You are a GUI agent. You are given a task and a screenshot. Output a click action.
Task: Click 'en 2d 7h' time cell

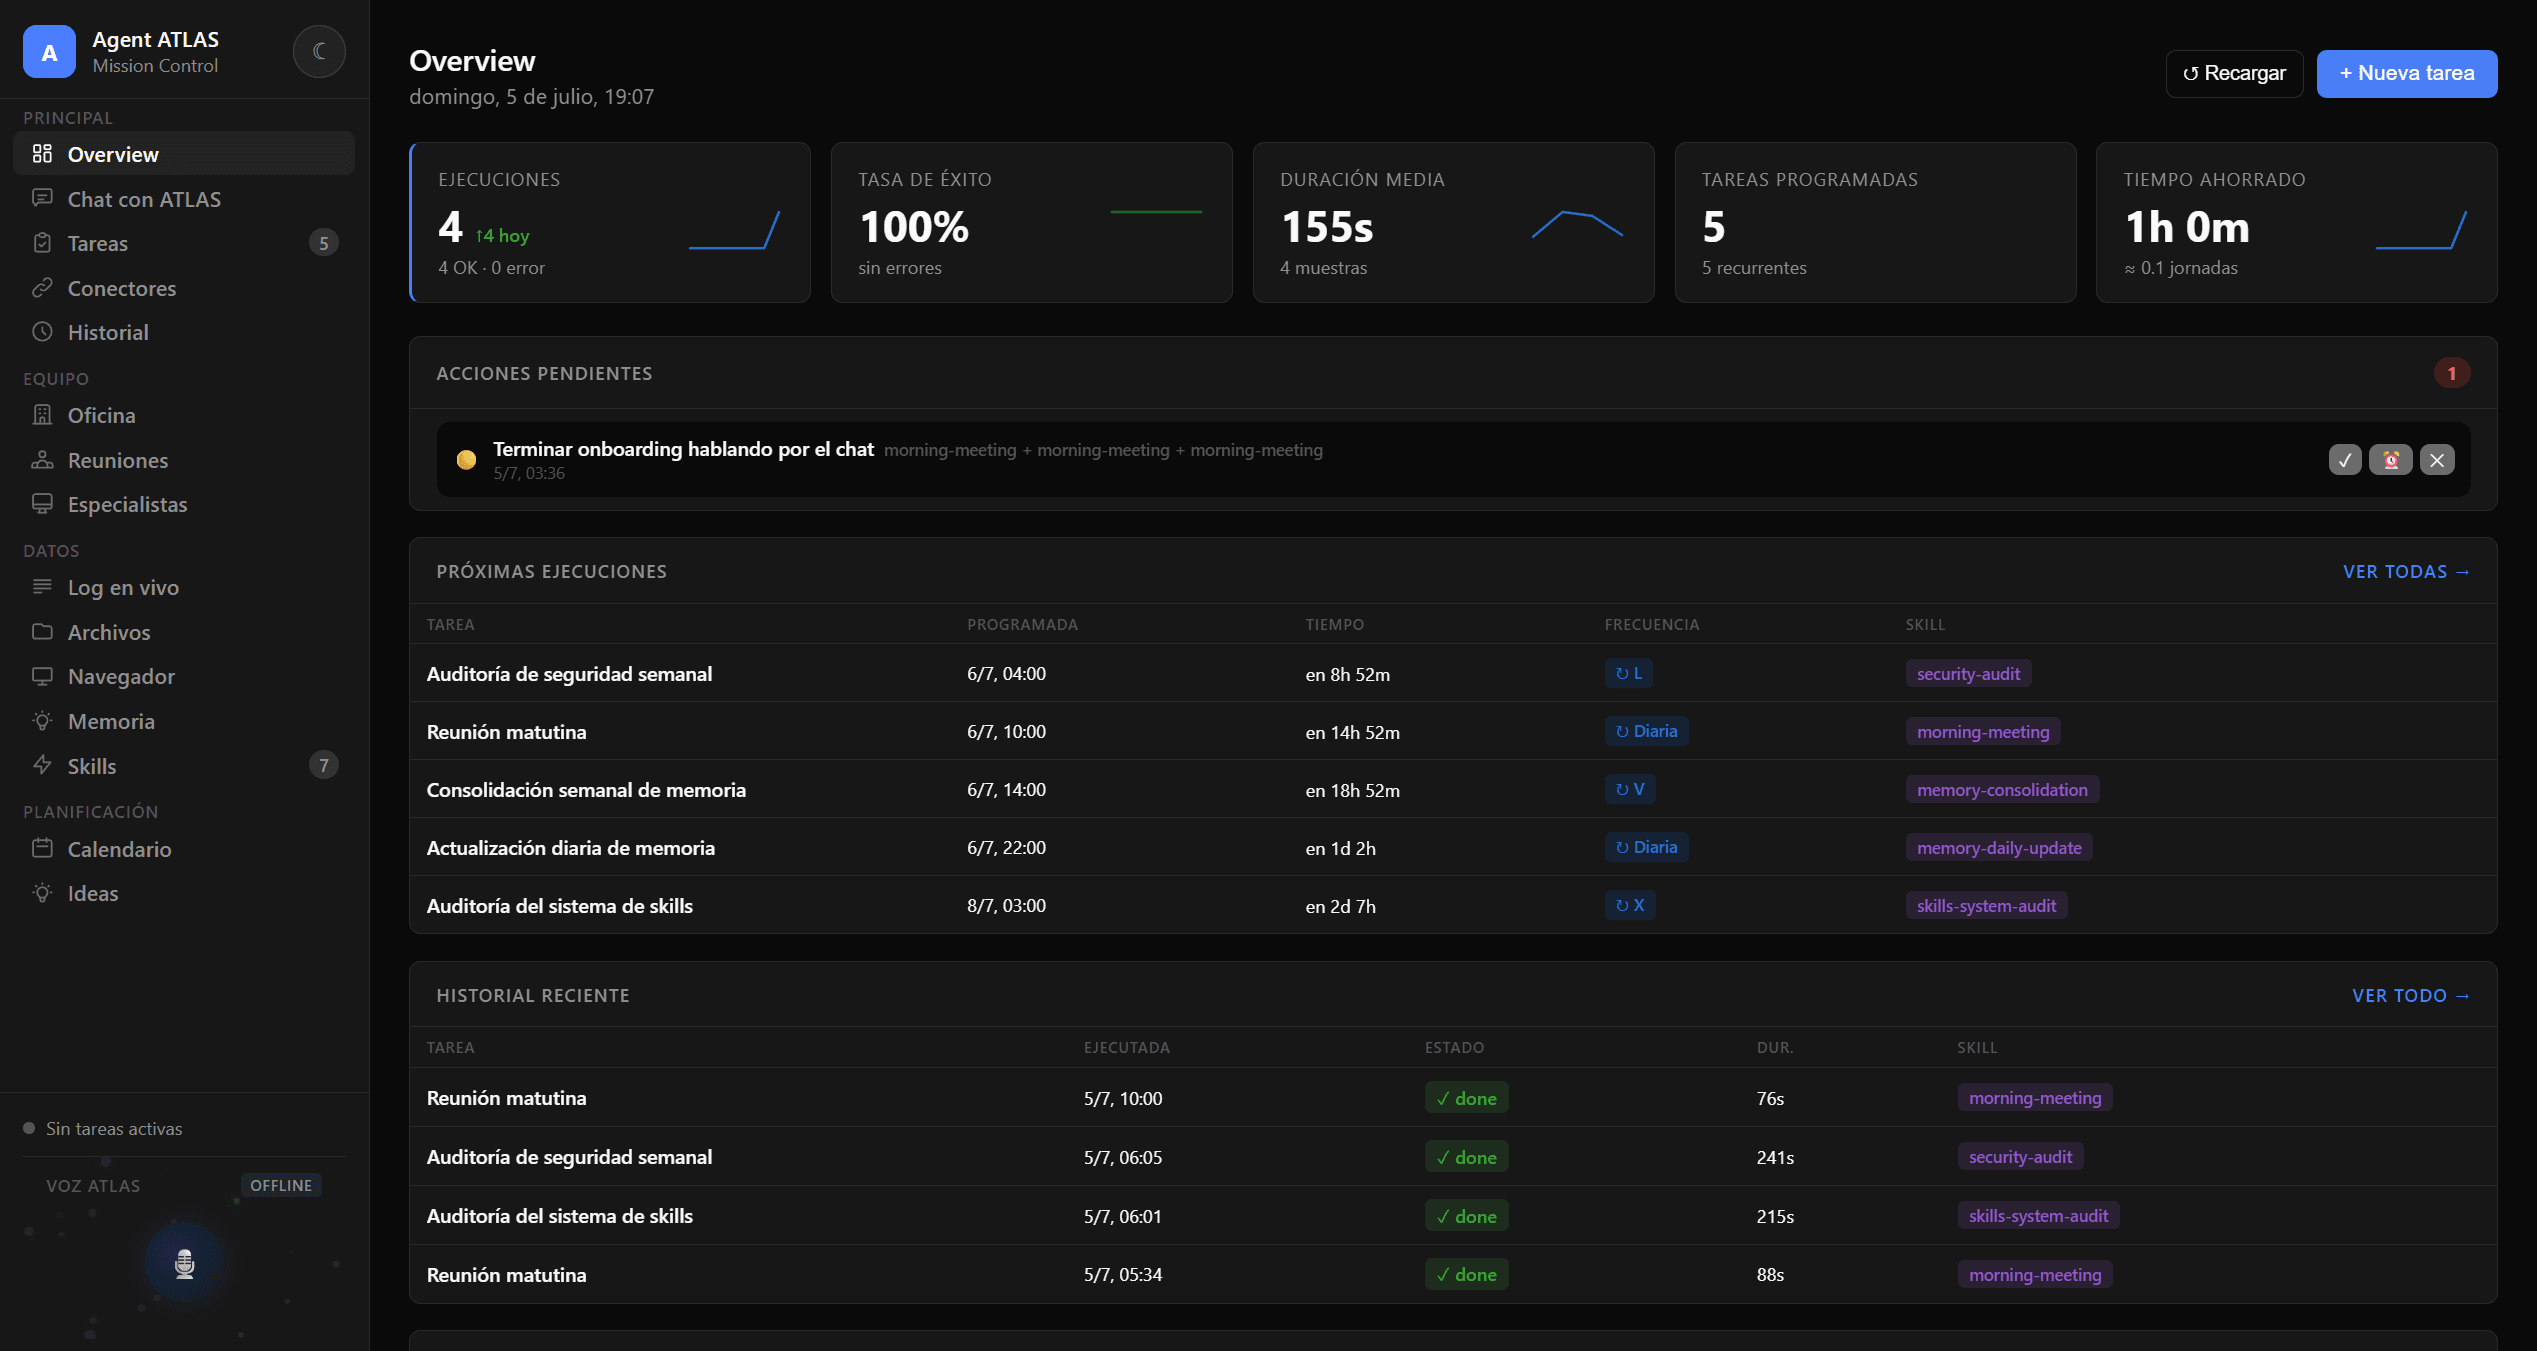pyautogui.click(x=1340, y=906)
